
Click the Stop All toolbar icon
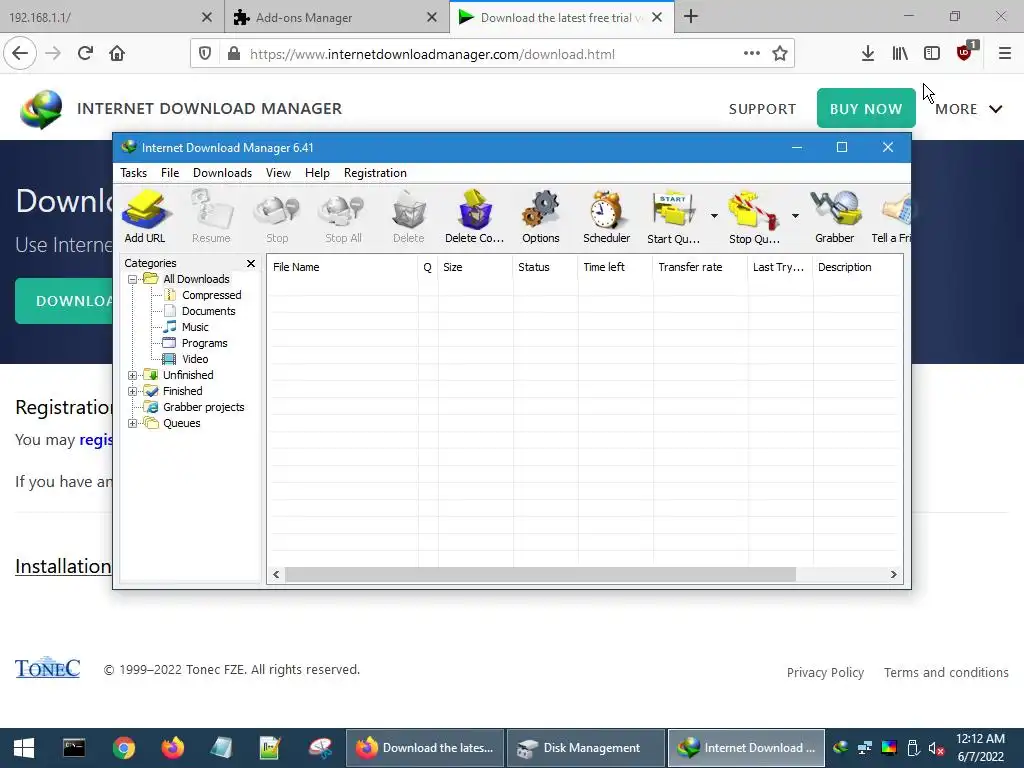pos(343,217)
